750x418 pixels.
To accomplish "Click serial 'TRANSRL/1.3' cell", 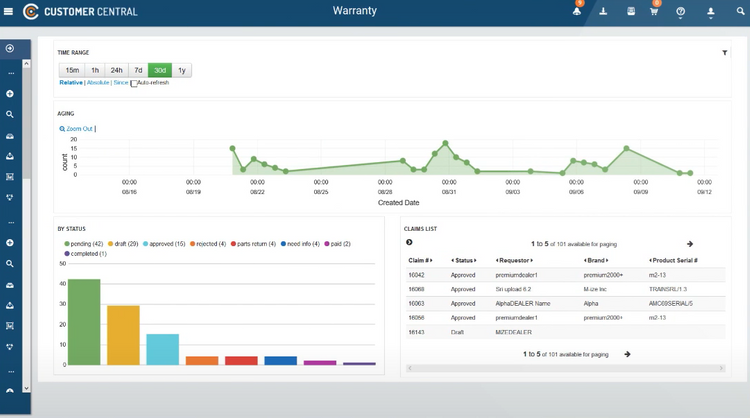I will point(668,289).
